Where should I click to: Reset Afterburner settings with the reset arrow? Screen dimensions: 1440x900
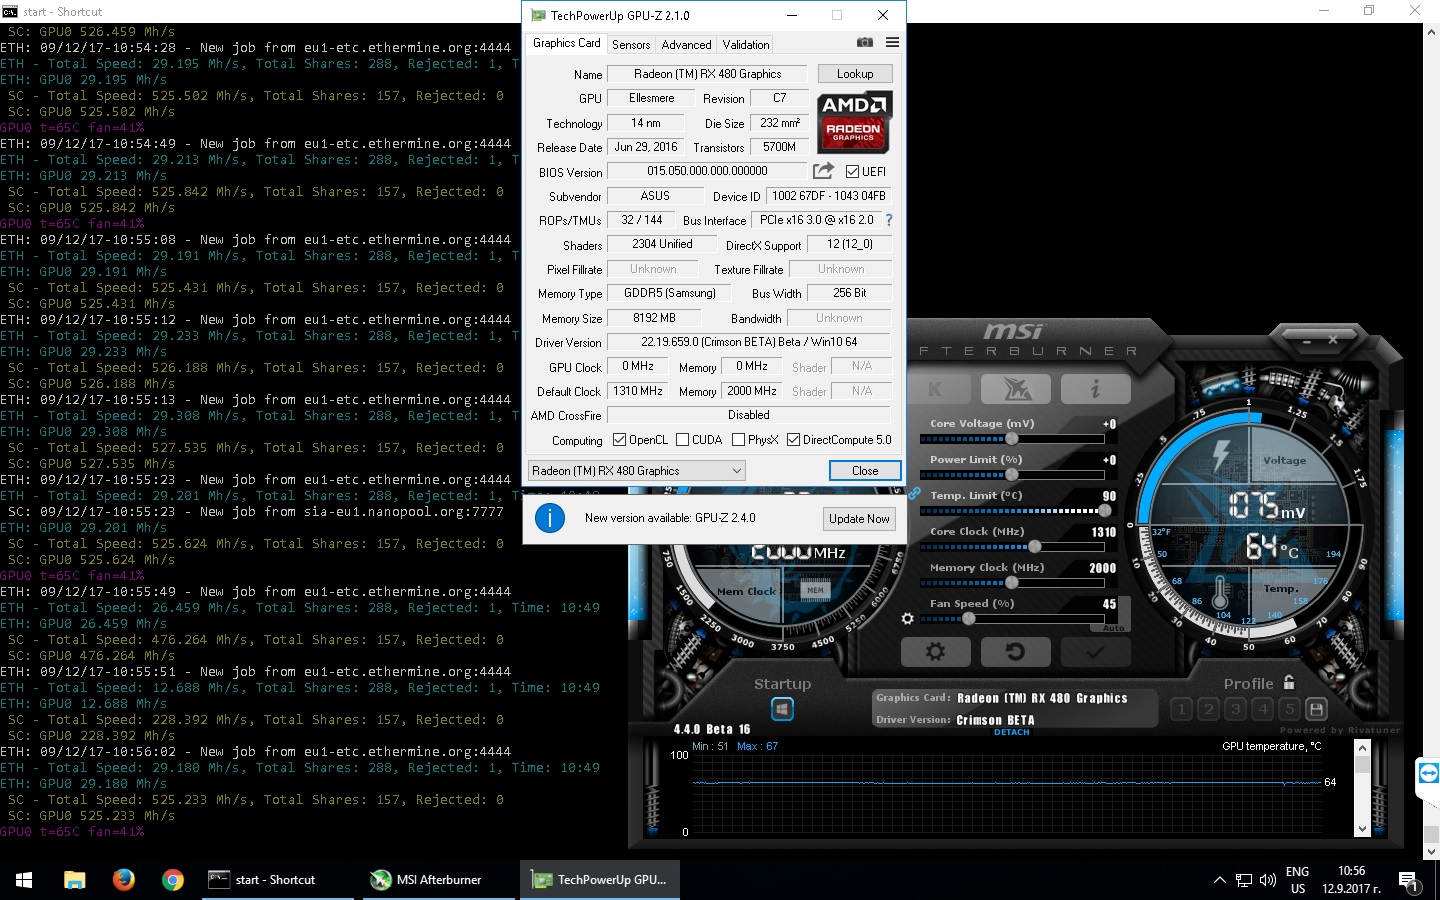click(1015, 652)
